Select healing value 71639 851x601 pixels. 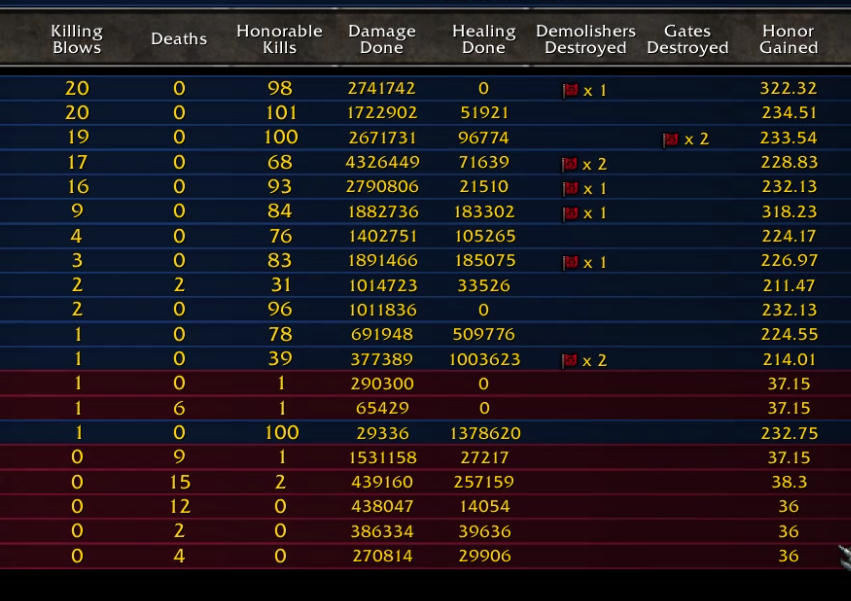484,162
